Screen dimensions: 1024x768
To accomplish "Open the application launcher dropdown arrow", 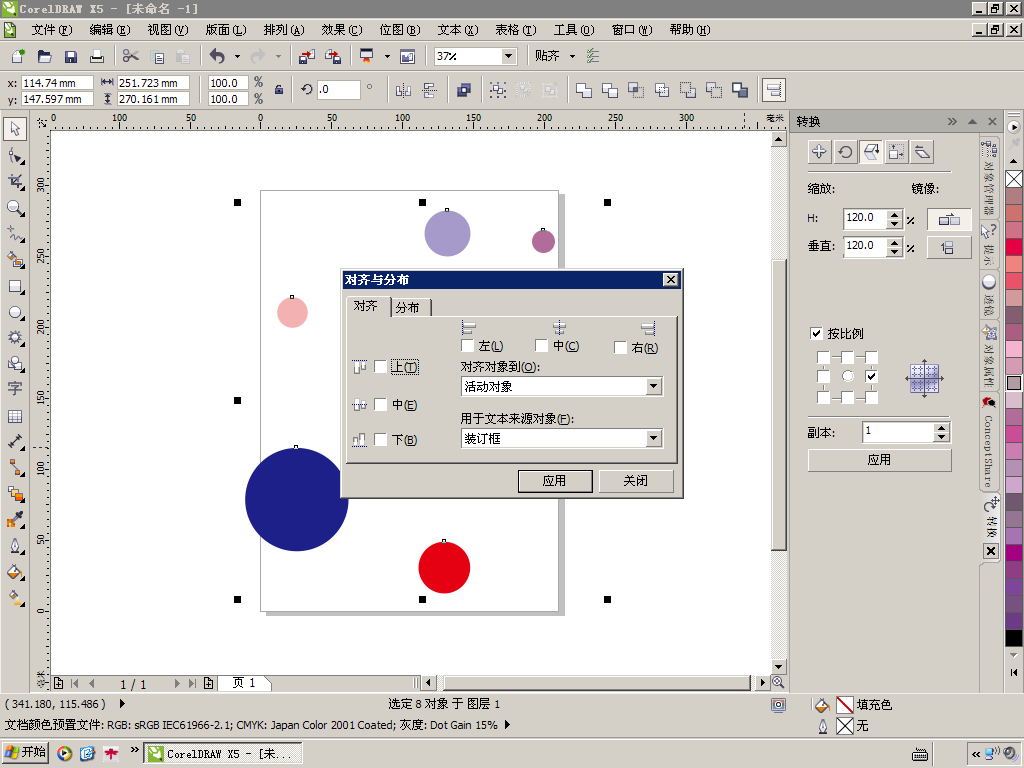I will click(387, 56).
